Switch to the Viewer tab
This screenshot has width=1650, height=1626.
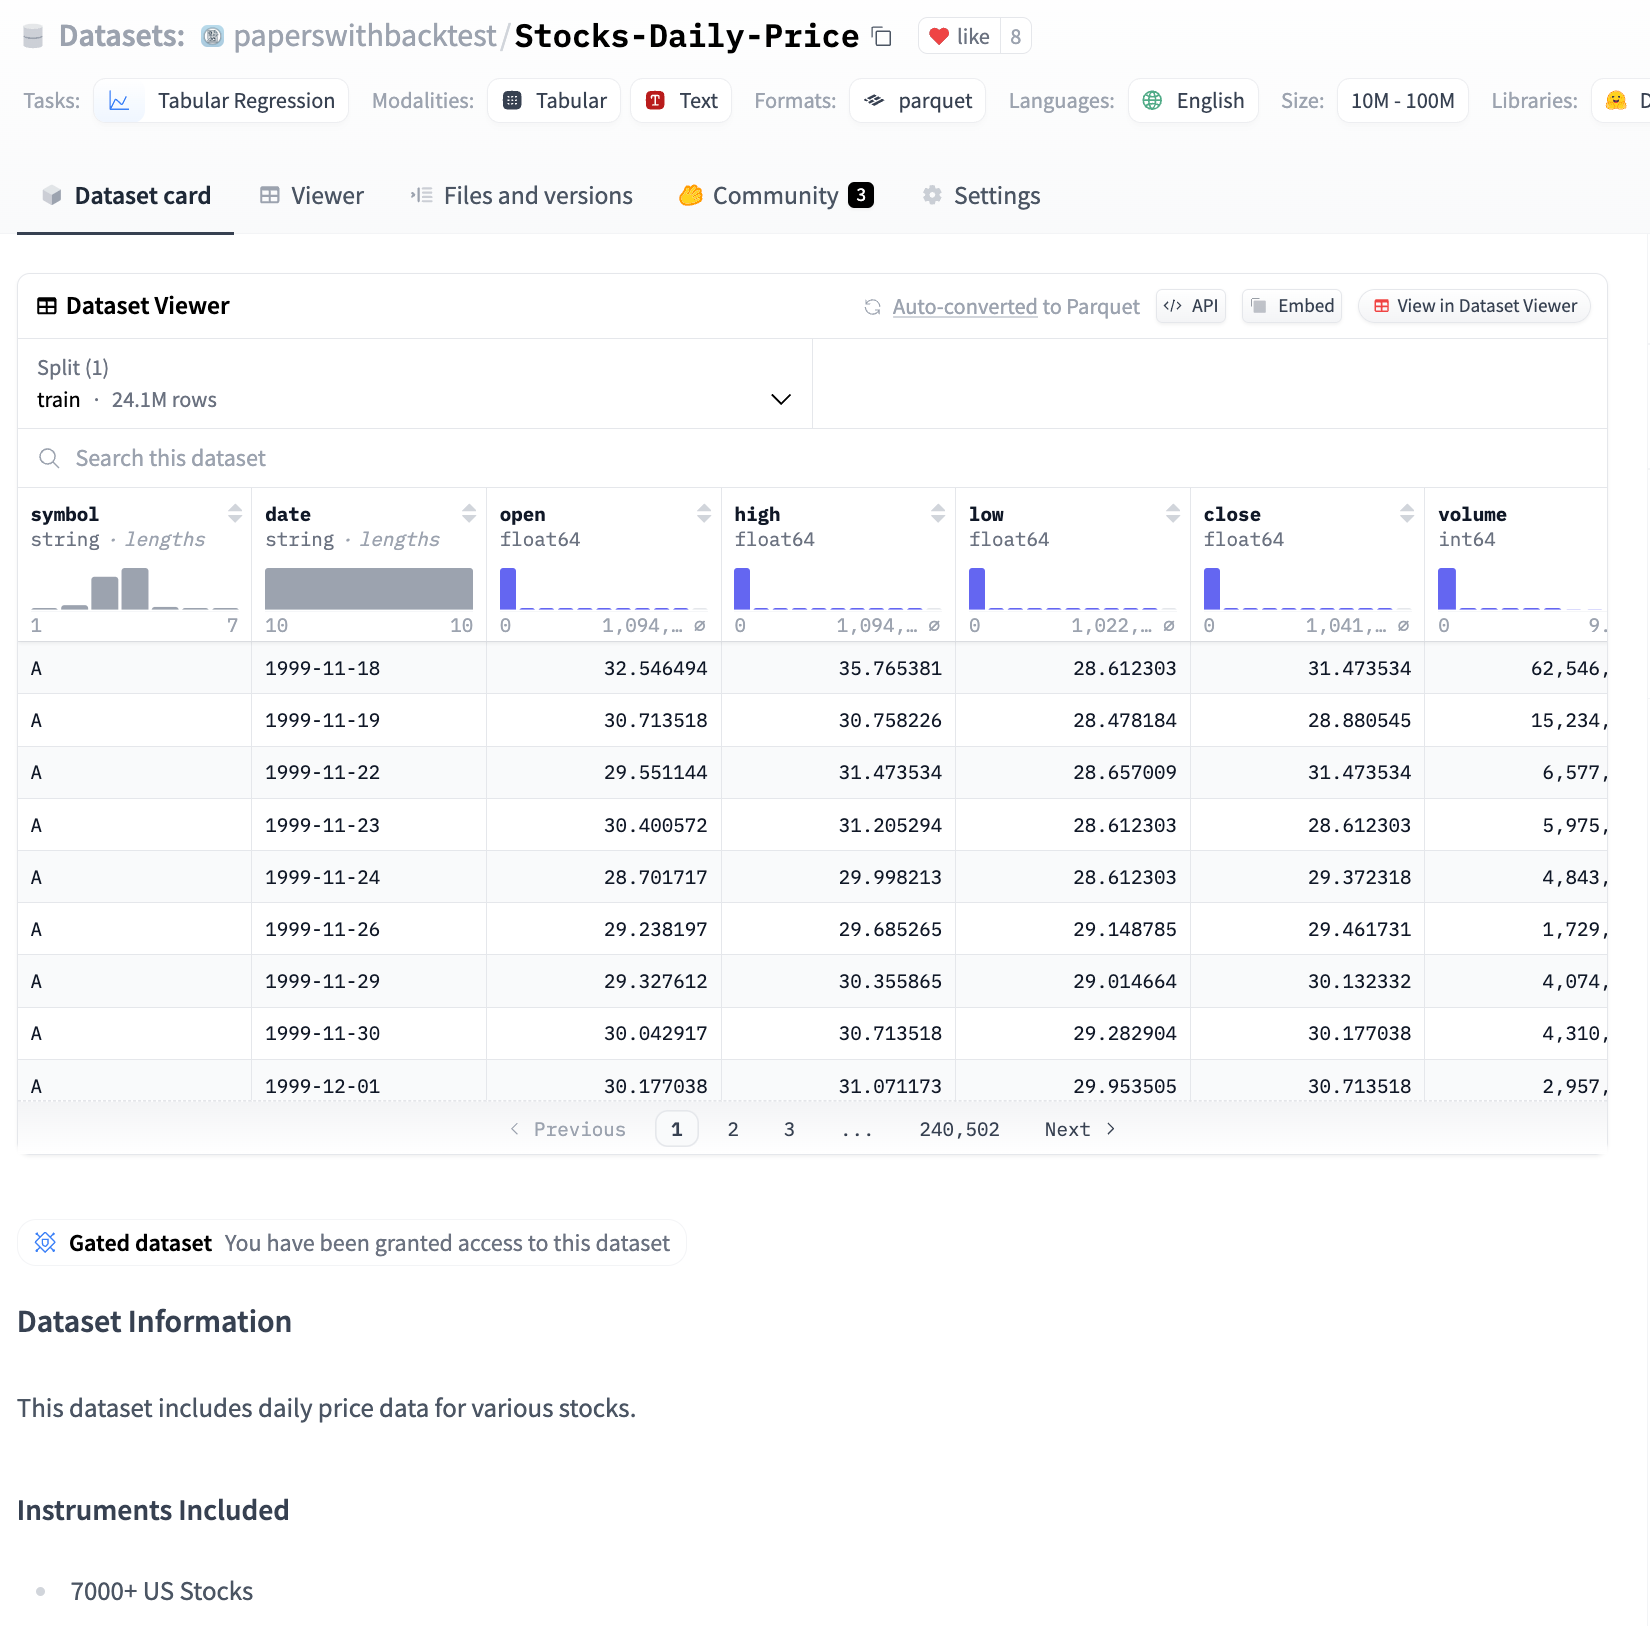(x=311, y=195)
